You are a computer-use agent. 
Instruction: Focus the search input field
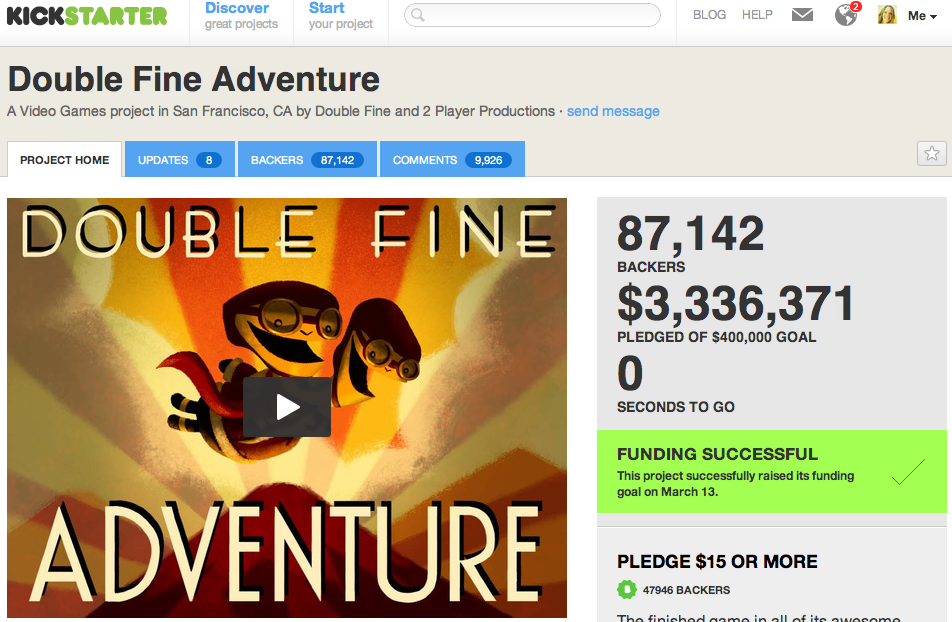(x=532, y=15)
